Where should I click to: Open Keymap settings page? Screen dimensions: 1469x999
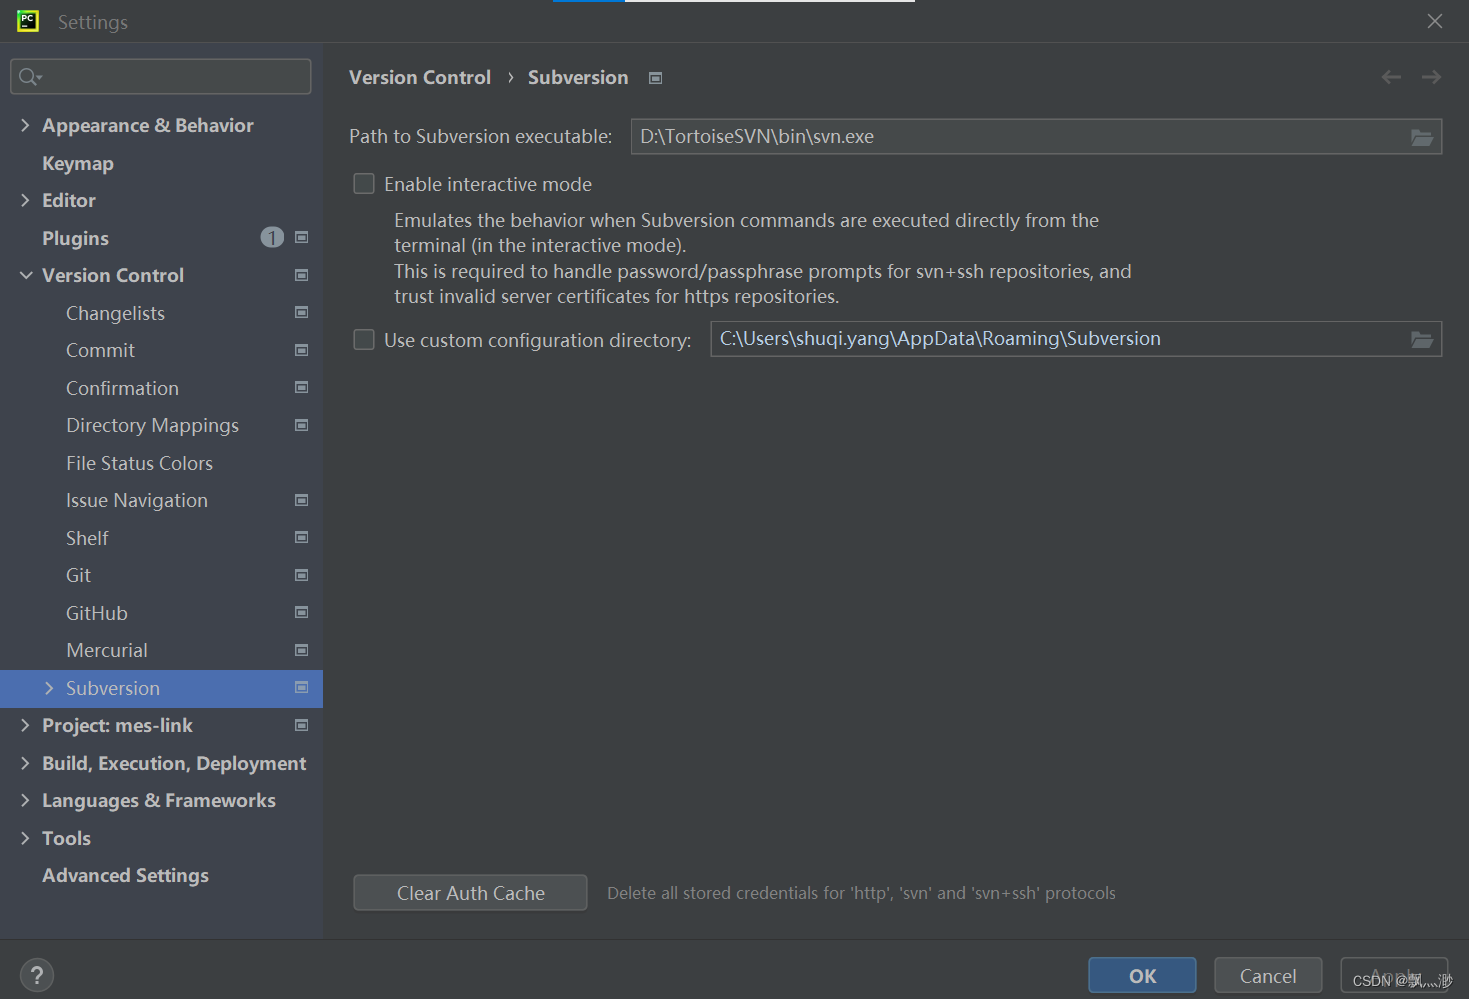coord(78,163)
